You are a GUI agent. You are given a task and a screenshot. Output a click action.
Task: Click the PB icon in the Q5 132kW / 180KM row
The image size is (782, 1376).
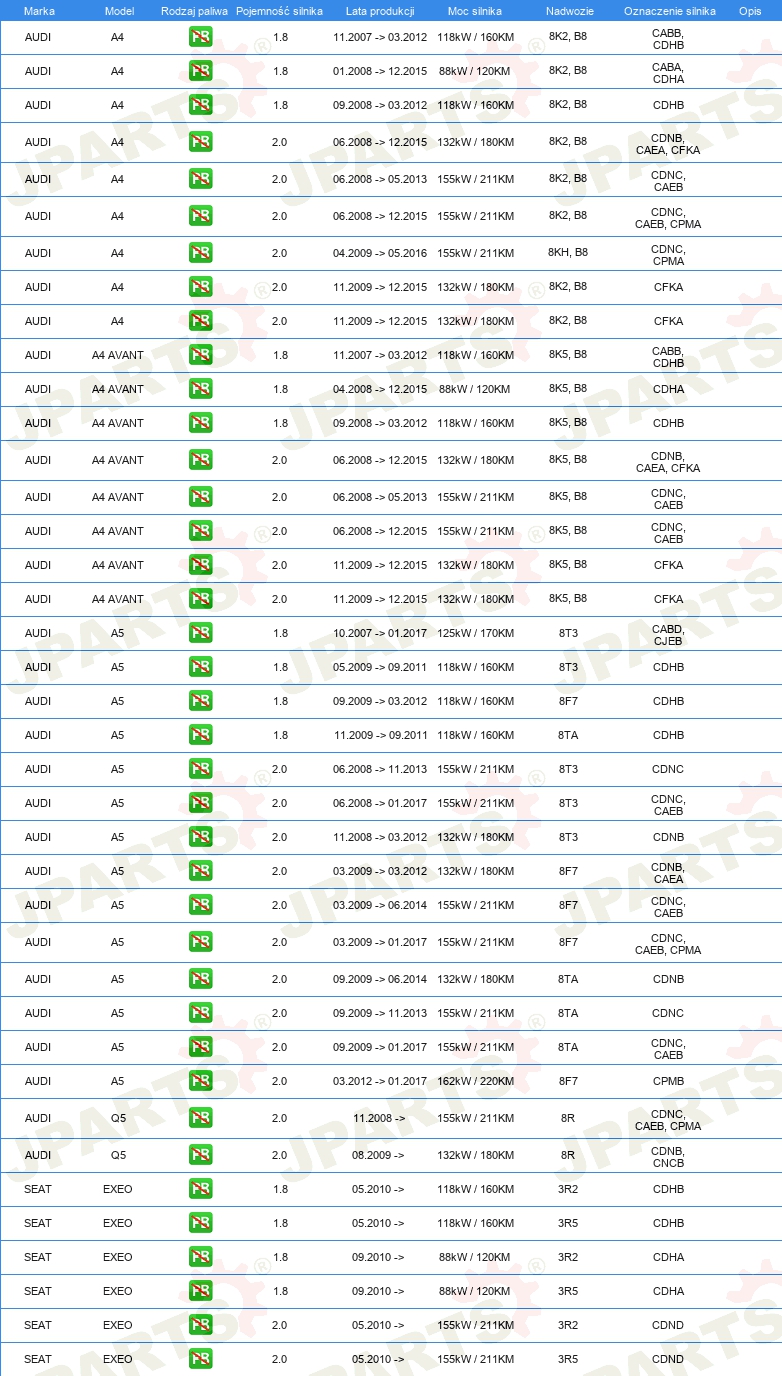pyautogui.click(x=201, y=1155)
